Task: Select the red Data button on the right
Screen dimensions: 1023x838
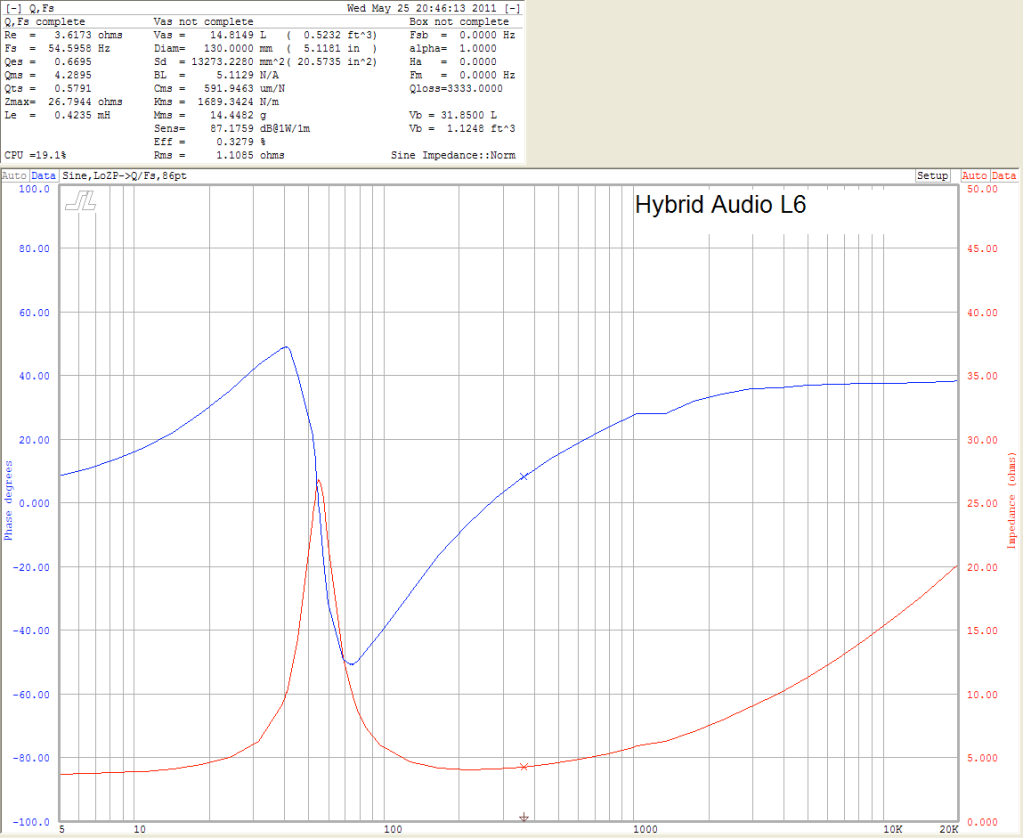Action: pyautogui.click(x=1004, y=176)
